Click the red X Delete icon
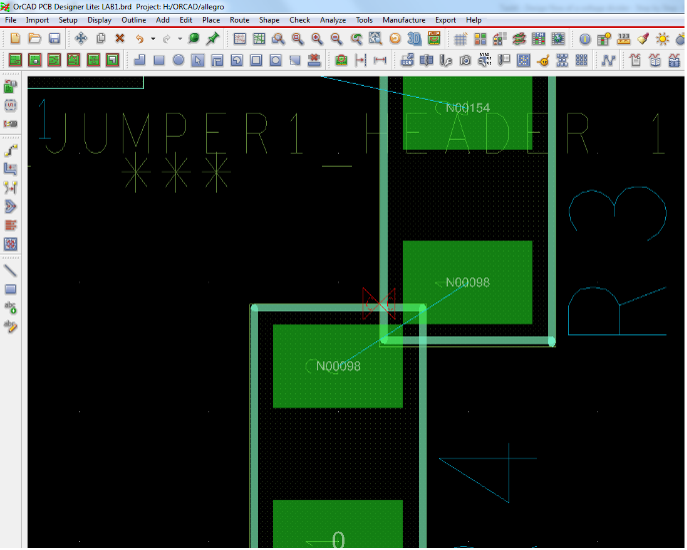Image resolution: width=687 pixels, height=550 pixels. 119,38
